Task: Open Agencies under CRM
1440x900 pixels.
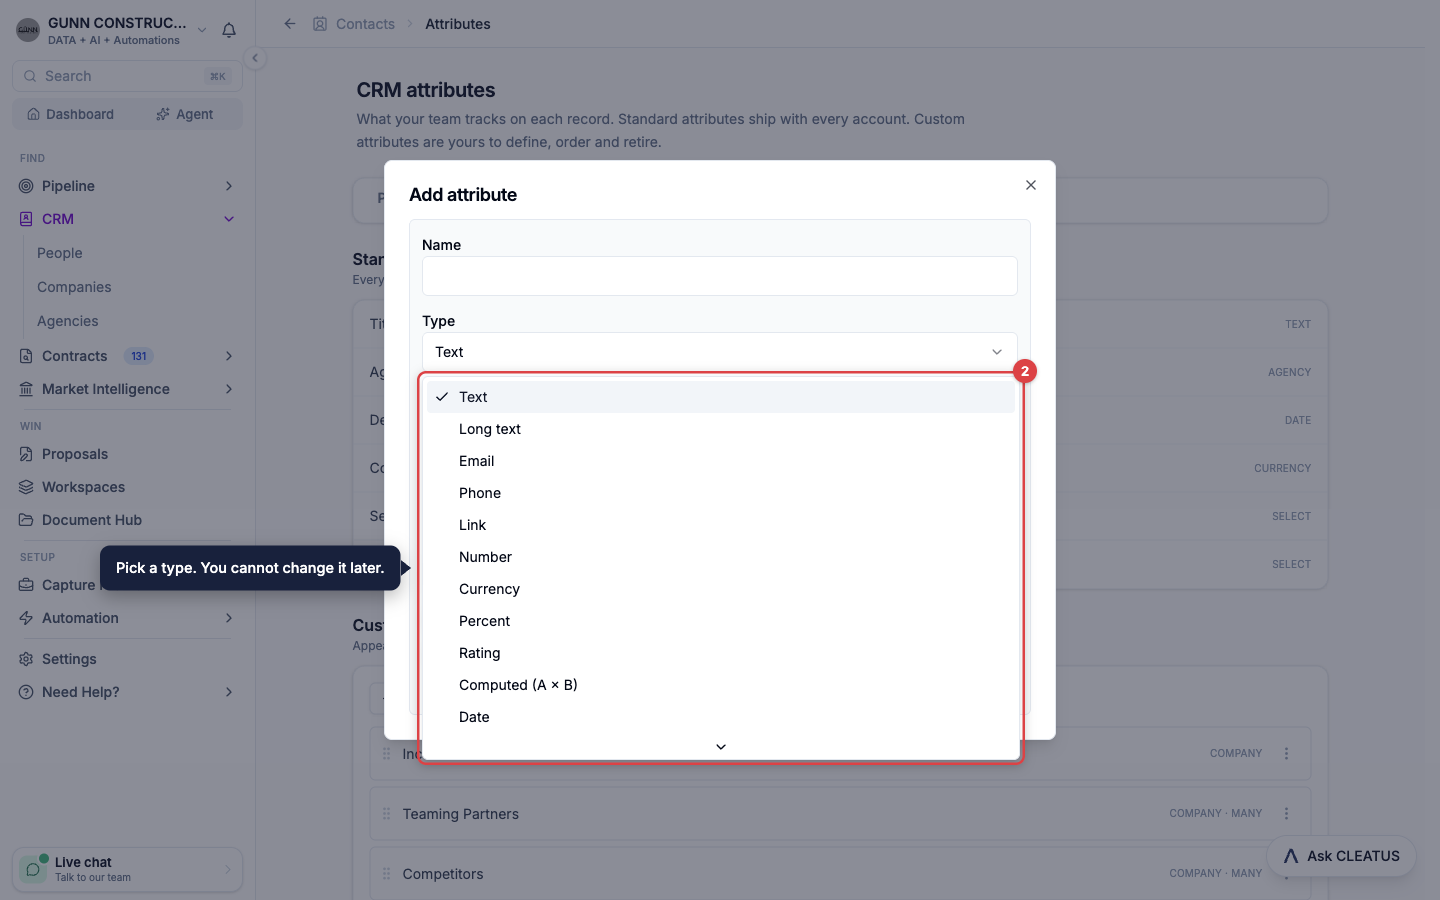Action: pos(68,321)
